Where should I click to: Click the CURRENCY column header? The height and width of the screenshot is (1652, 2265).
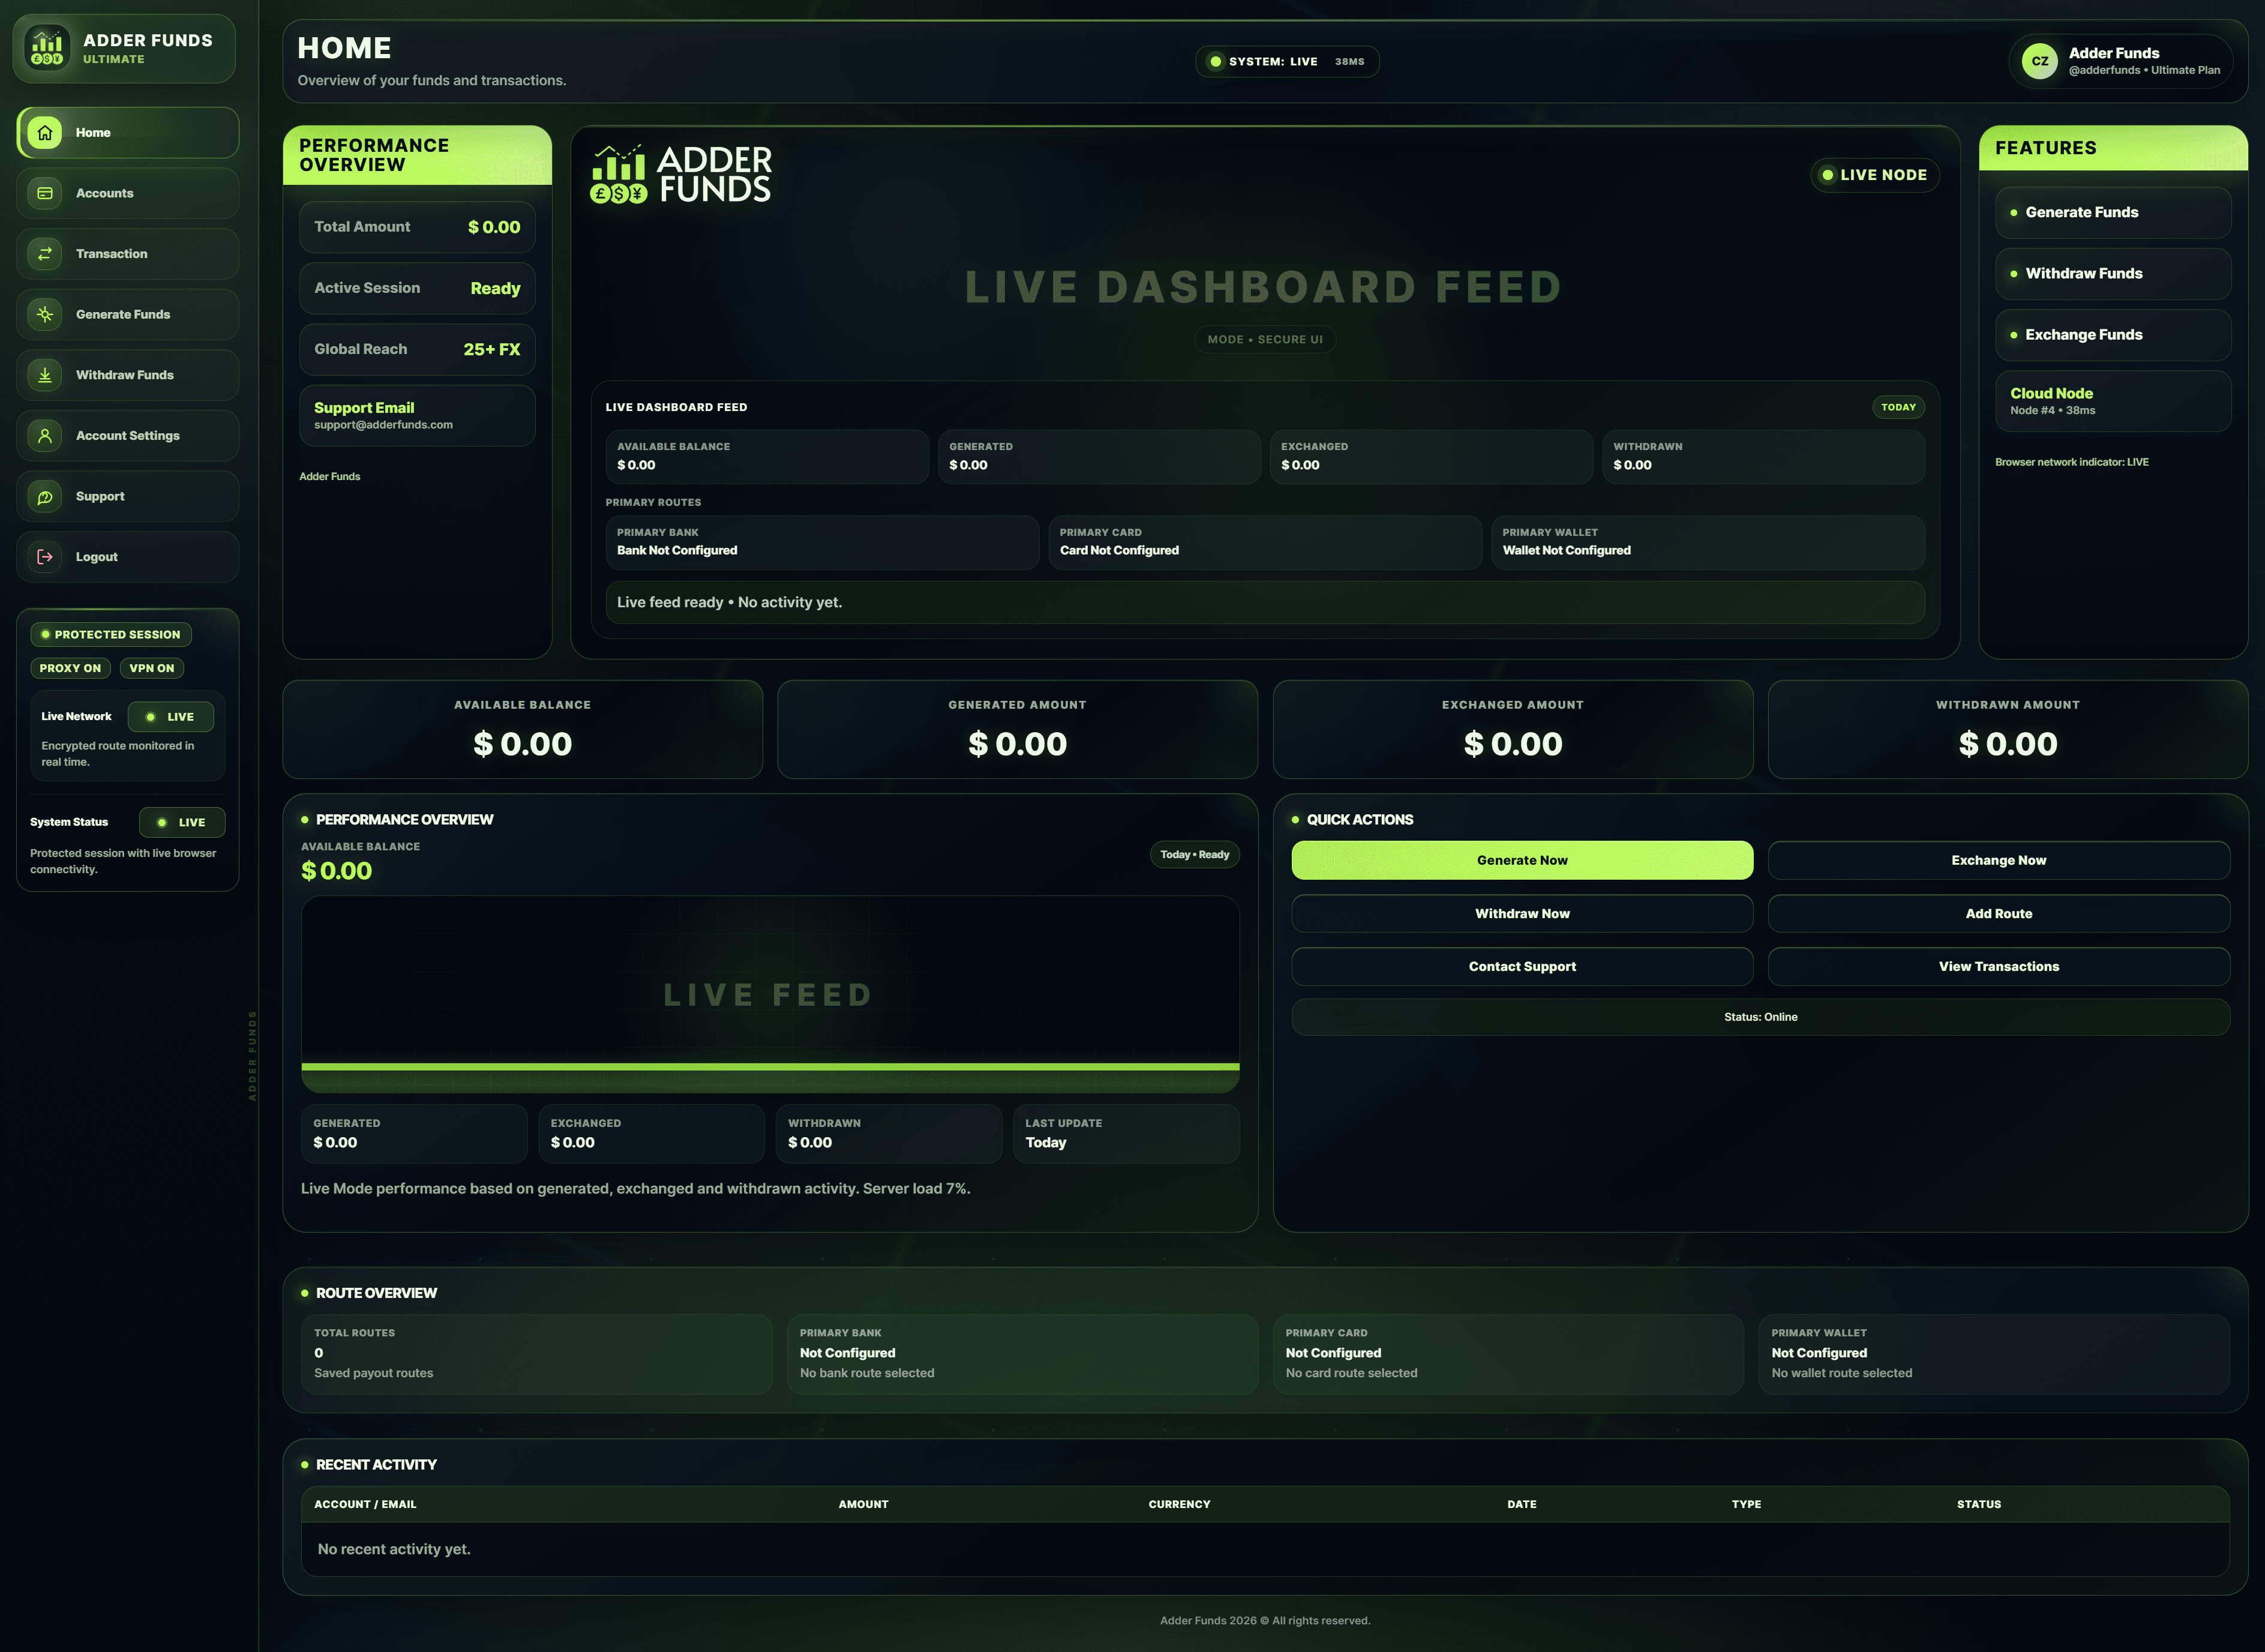[1179, 1504]
